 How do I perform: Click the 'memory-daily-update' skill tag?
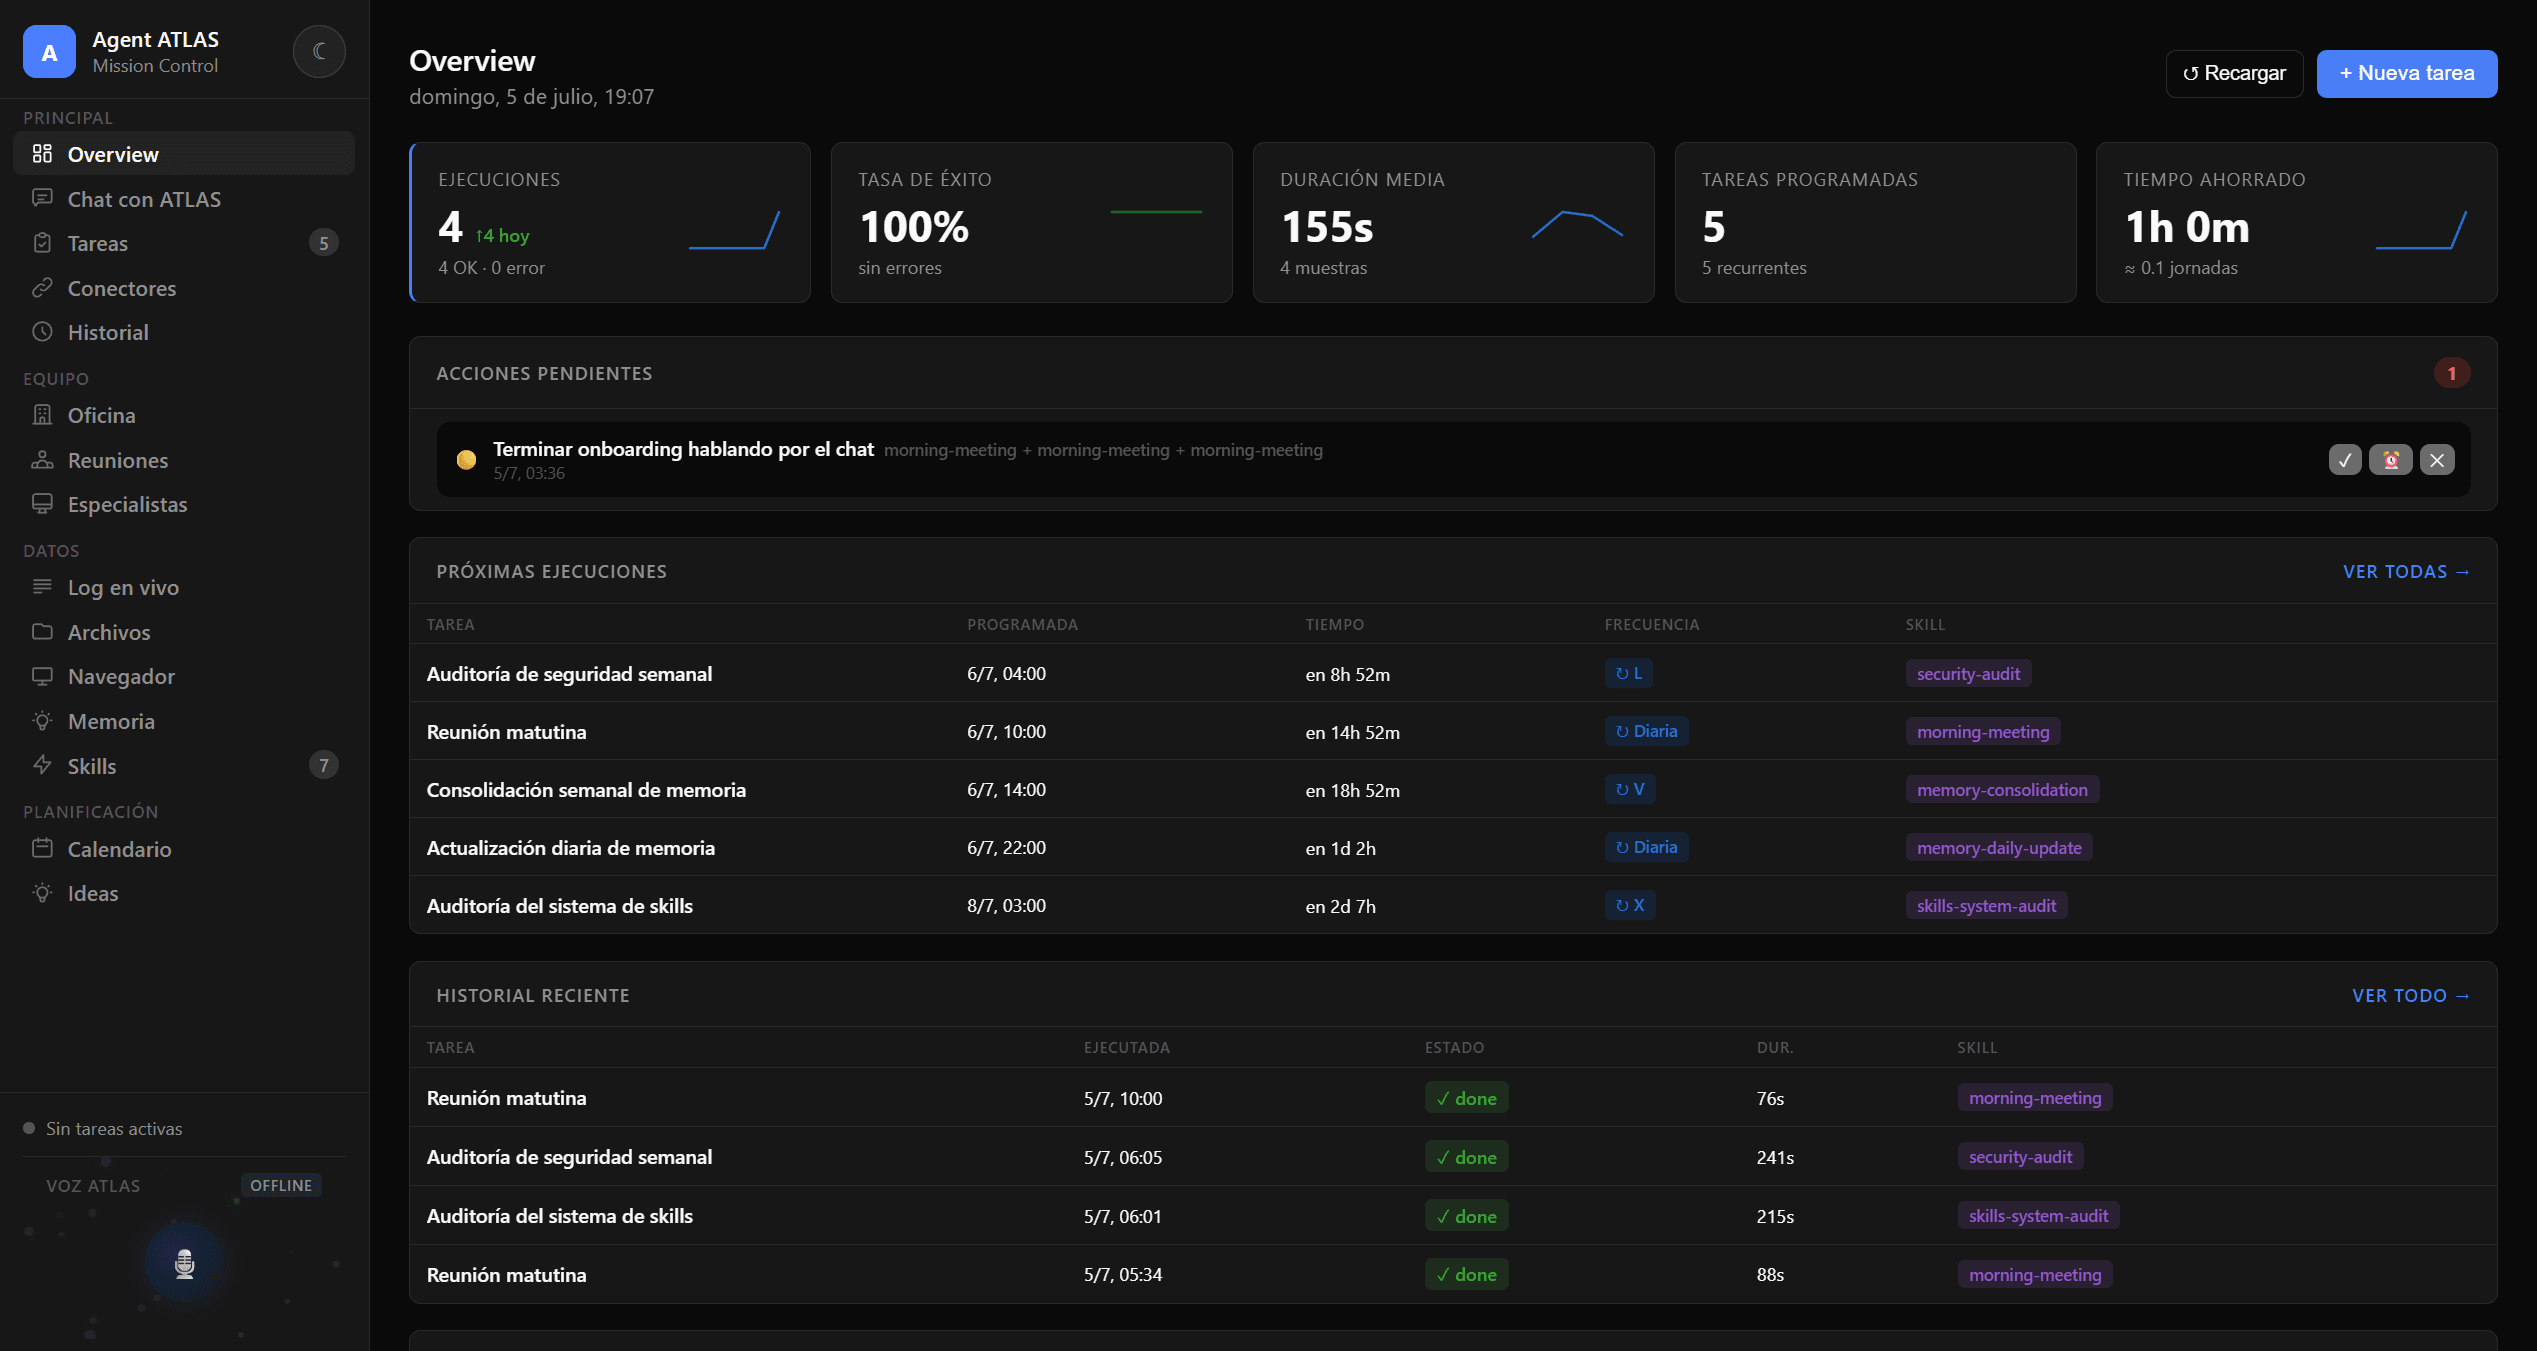click(1999, 848)
